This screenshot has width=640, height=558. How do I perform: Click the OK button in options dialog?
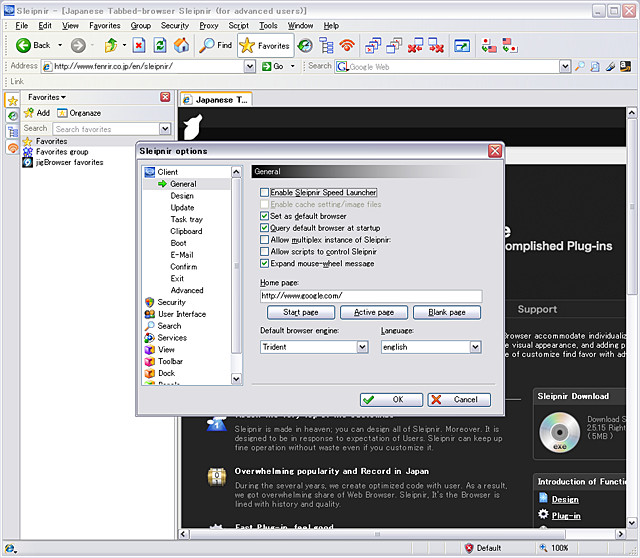[x=391, y=400]
